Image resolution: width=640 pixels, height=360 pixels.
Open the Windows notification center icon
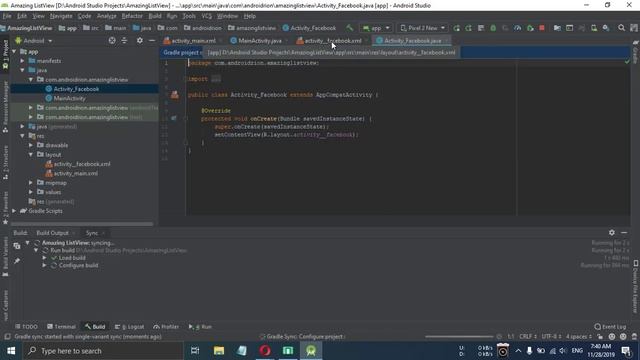pyautogui.click(x=626, y=351)
